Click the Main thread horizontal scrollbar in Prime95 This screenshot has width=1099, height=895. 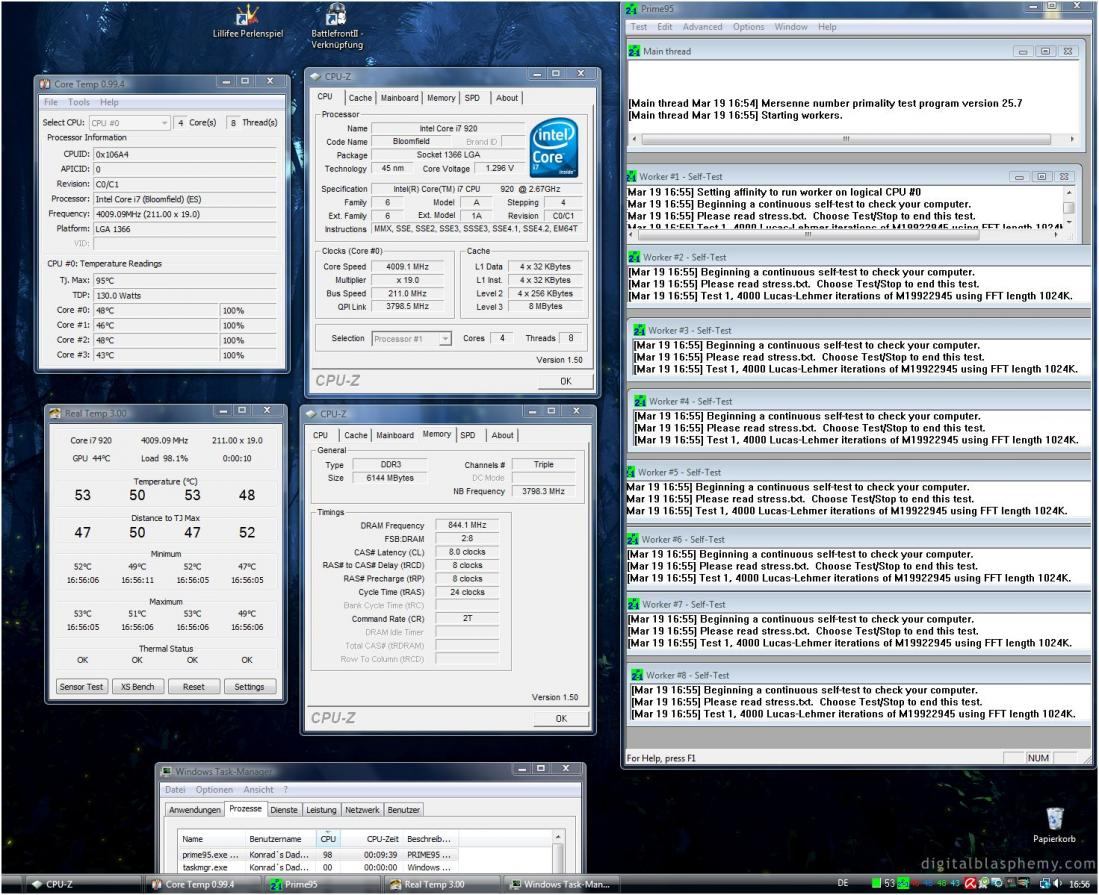pos(853,139)
